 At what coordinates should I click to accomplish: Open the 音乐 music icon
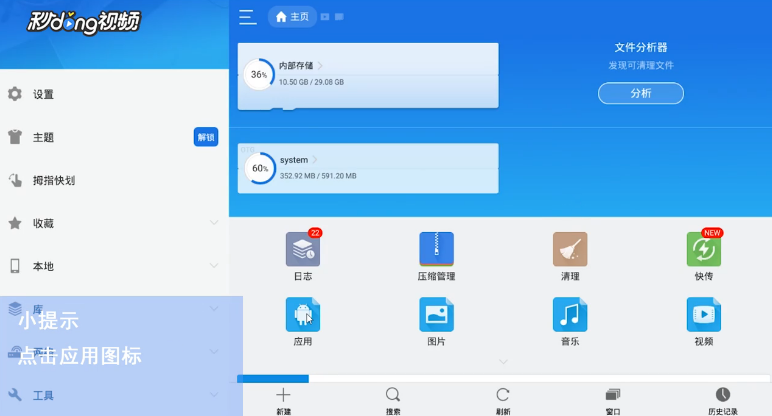[x=570, y=315]
